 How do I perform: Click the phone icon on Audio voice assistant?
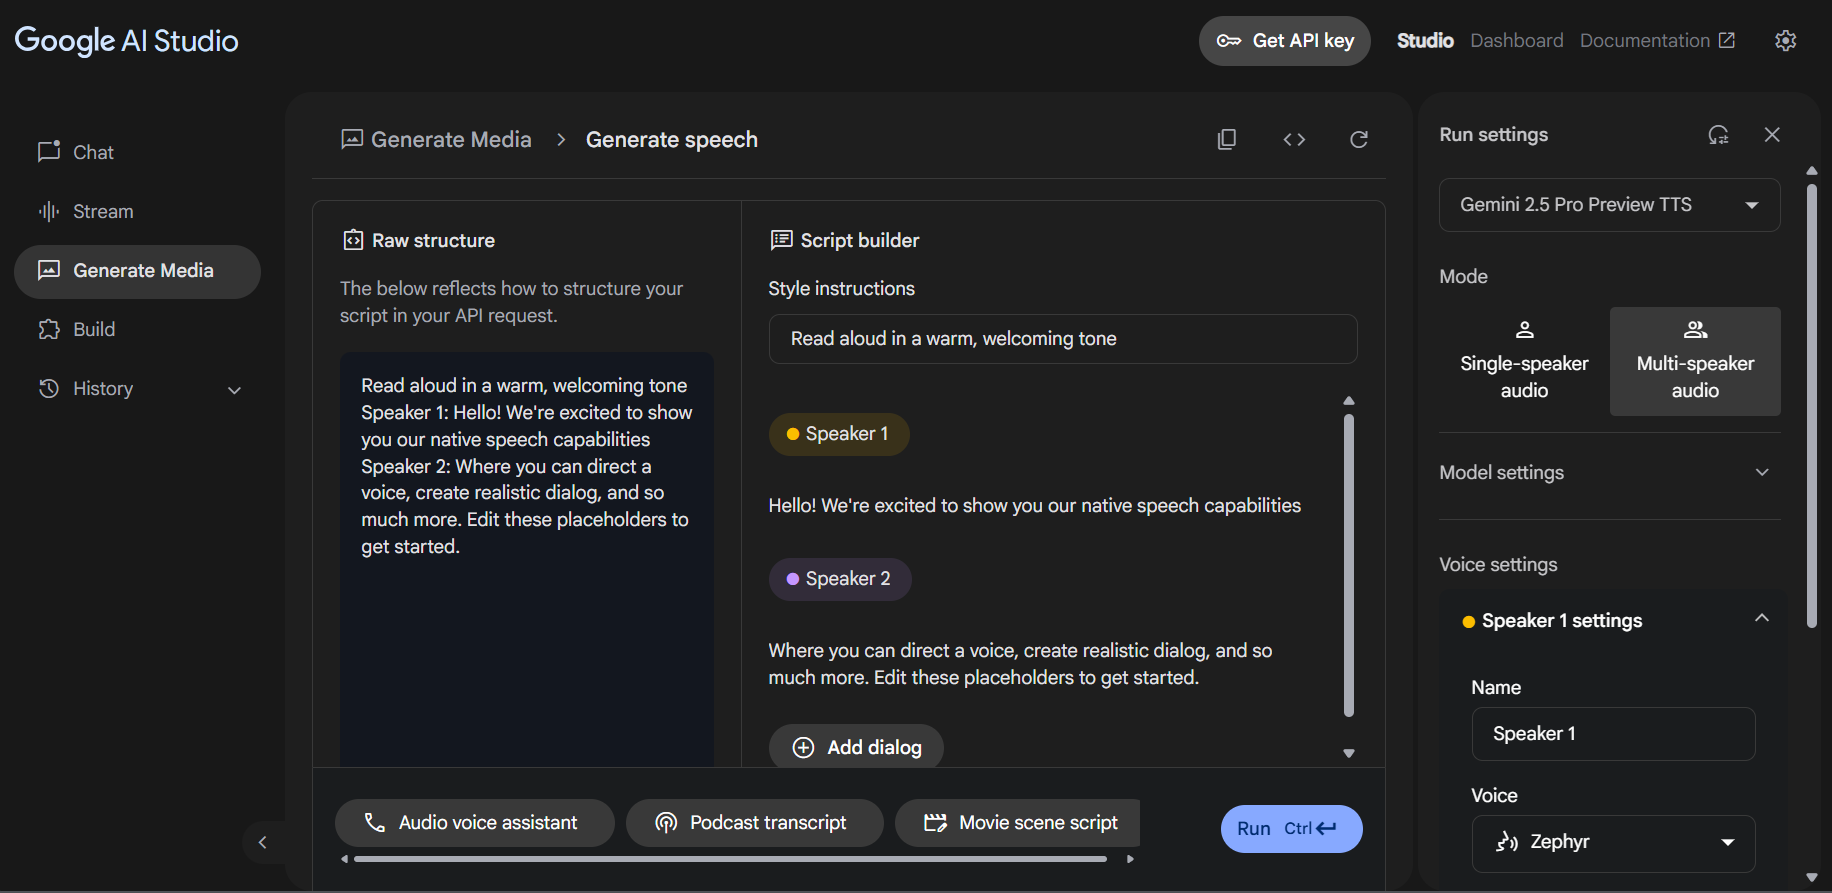point(375,822)
